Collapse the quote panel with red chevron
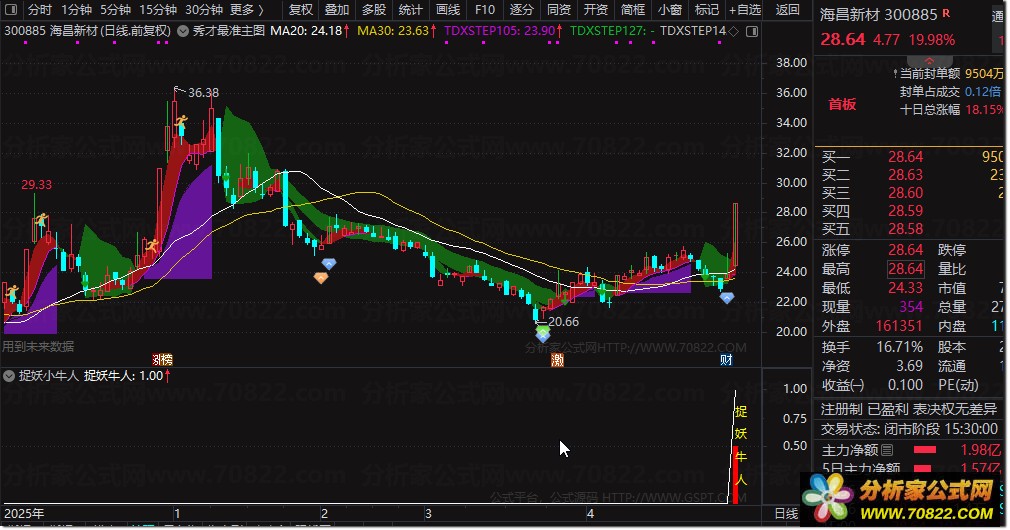 click(x=929, y=61)
